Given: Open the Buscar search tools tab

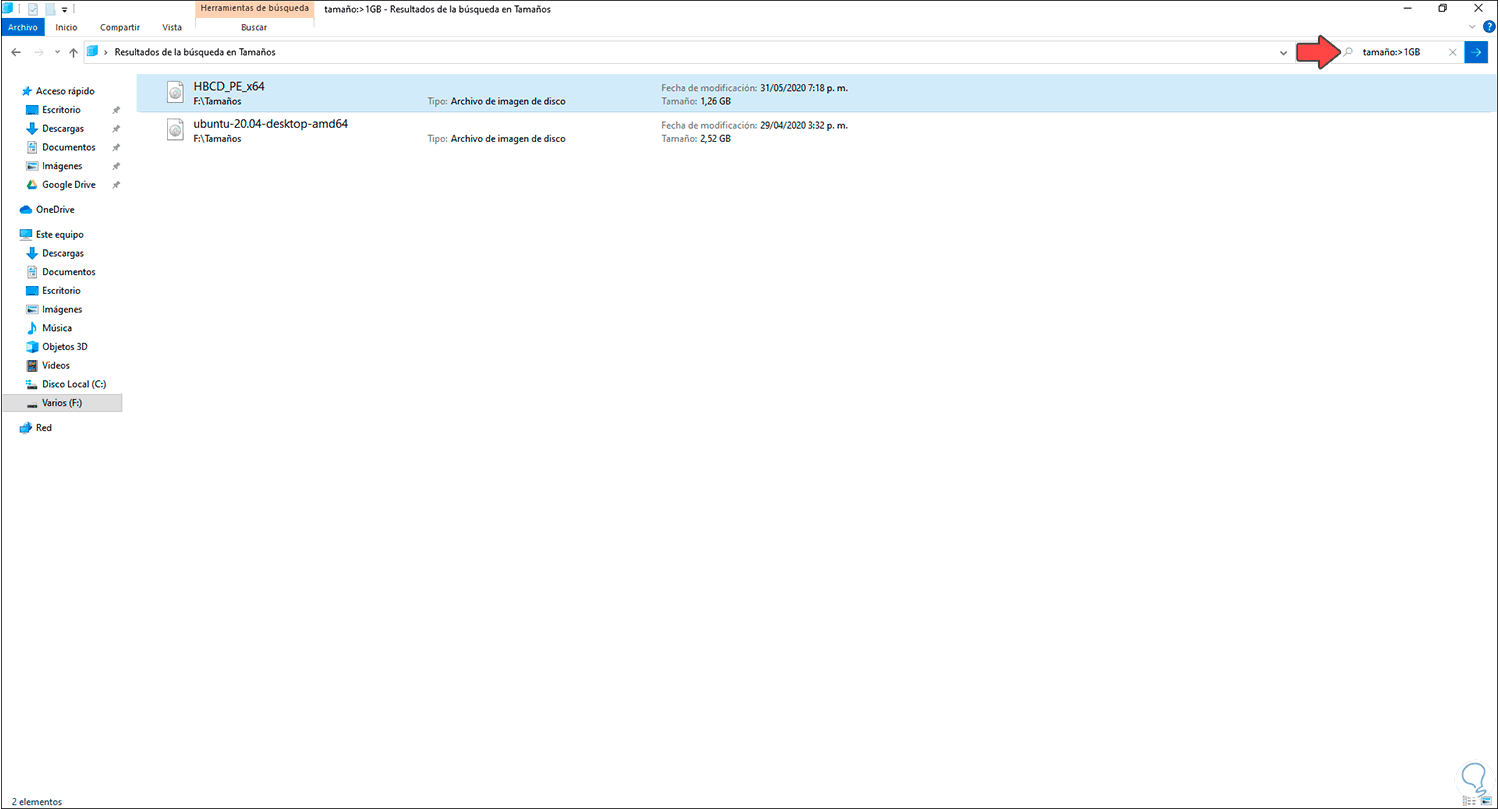Looking at the screenshot, I should pyautogui.click(x=254, y=27).
